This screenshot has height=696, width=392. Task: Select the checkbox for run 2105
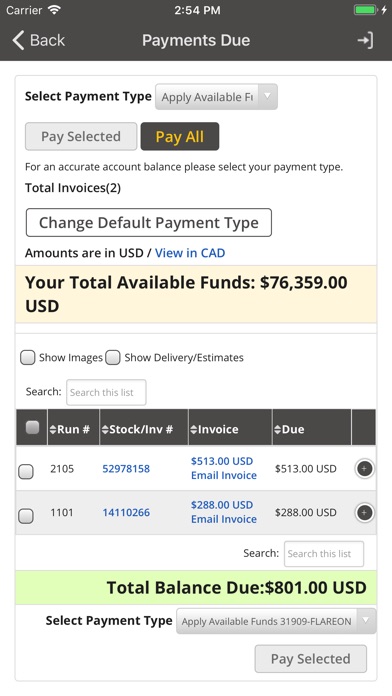(x=26, y=471)
